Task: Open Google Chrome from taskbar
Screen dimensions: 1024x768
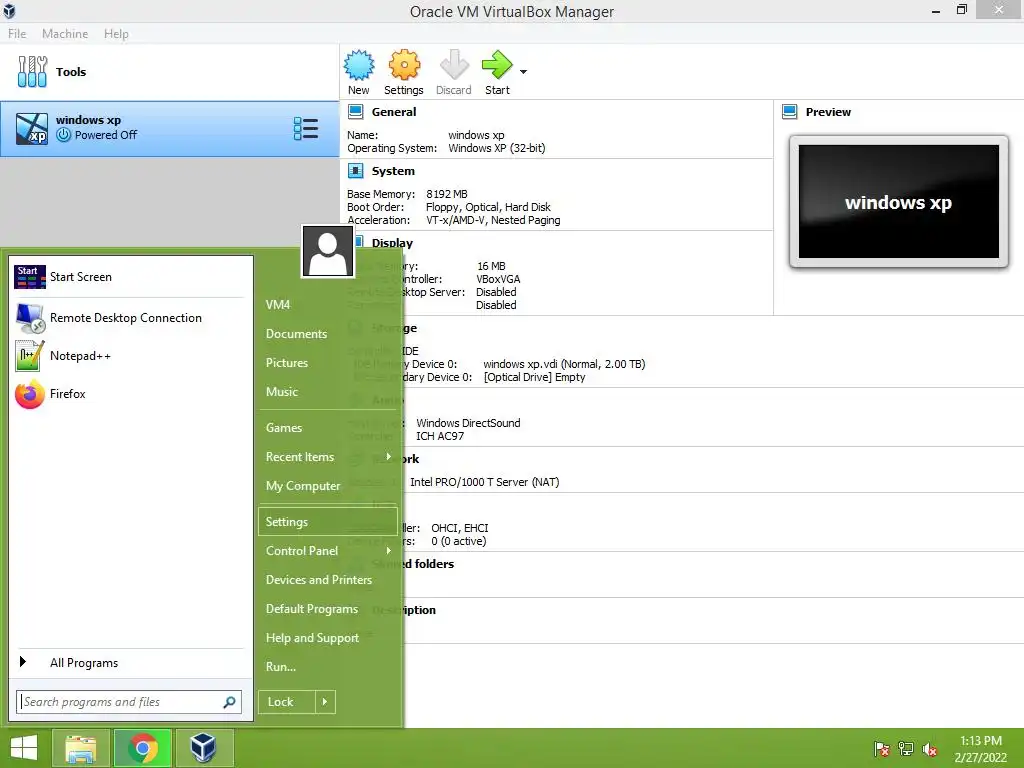Action: (142, 748)
